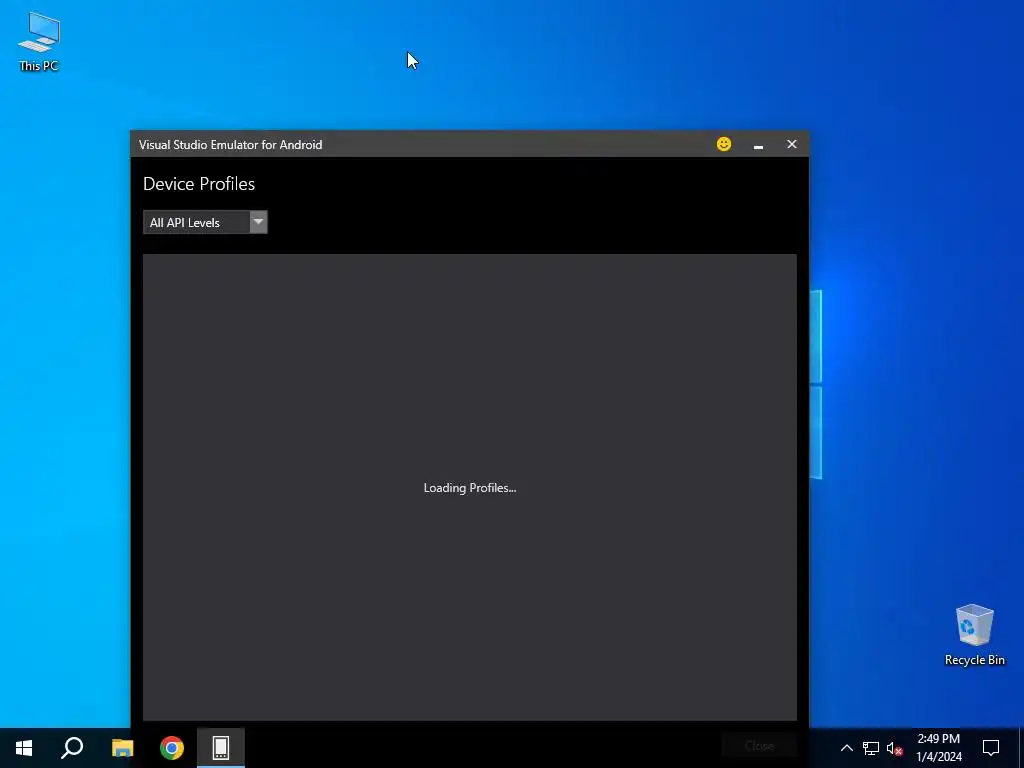Open the notification center icon

point(991,748)
